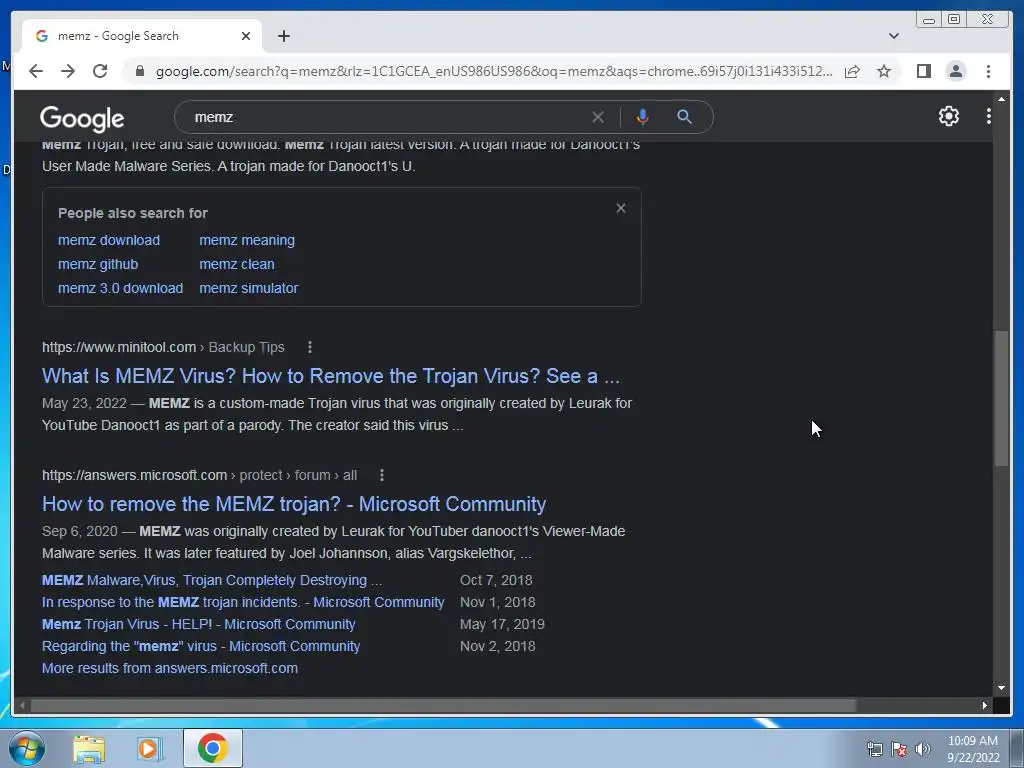Open What Is MEMZ Virus result
Image resolution: width=1024 pixels, height=768 pixels.
tap(331, 376)
